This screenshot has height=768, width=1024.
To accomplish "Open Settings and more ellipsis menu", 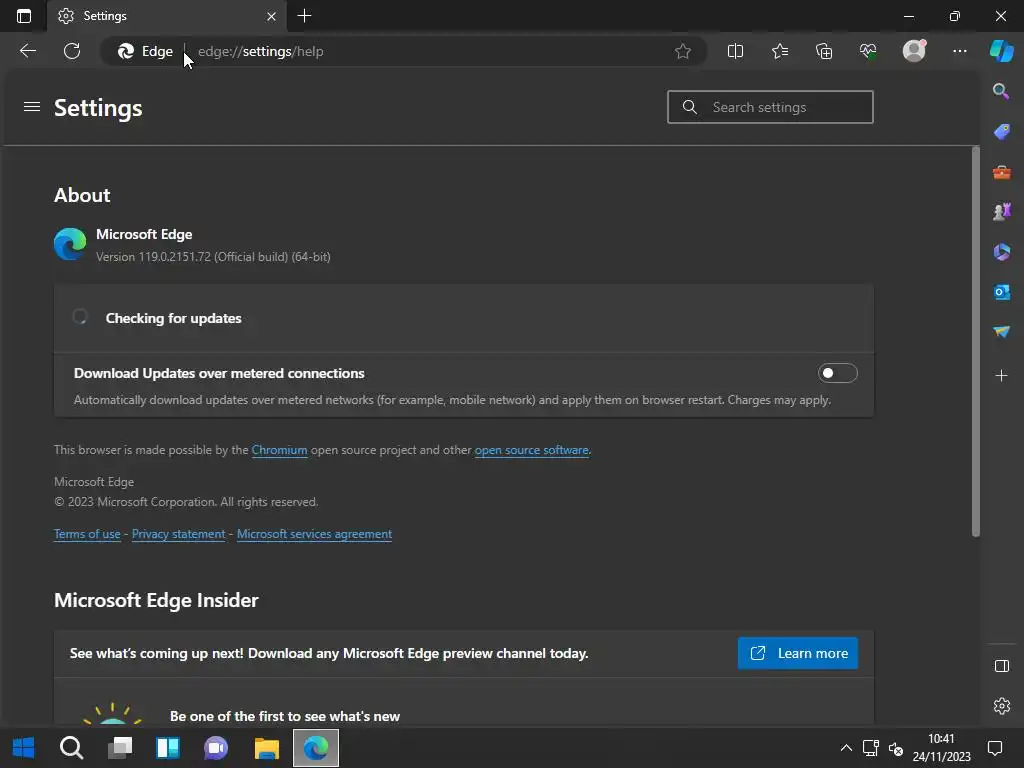I will click(959, 51).
